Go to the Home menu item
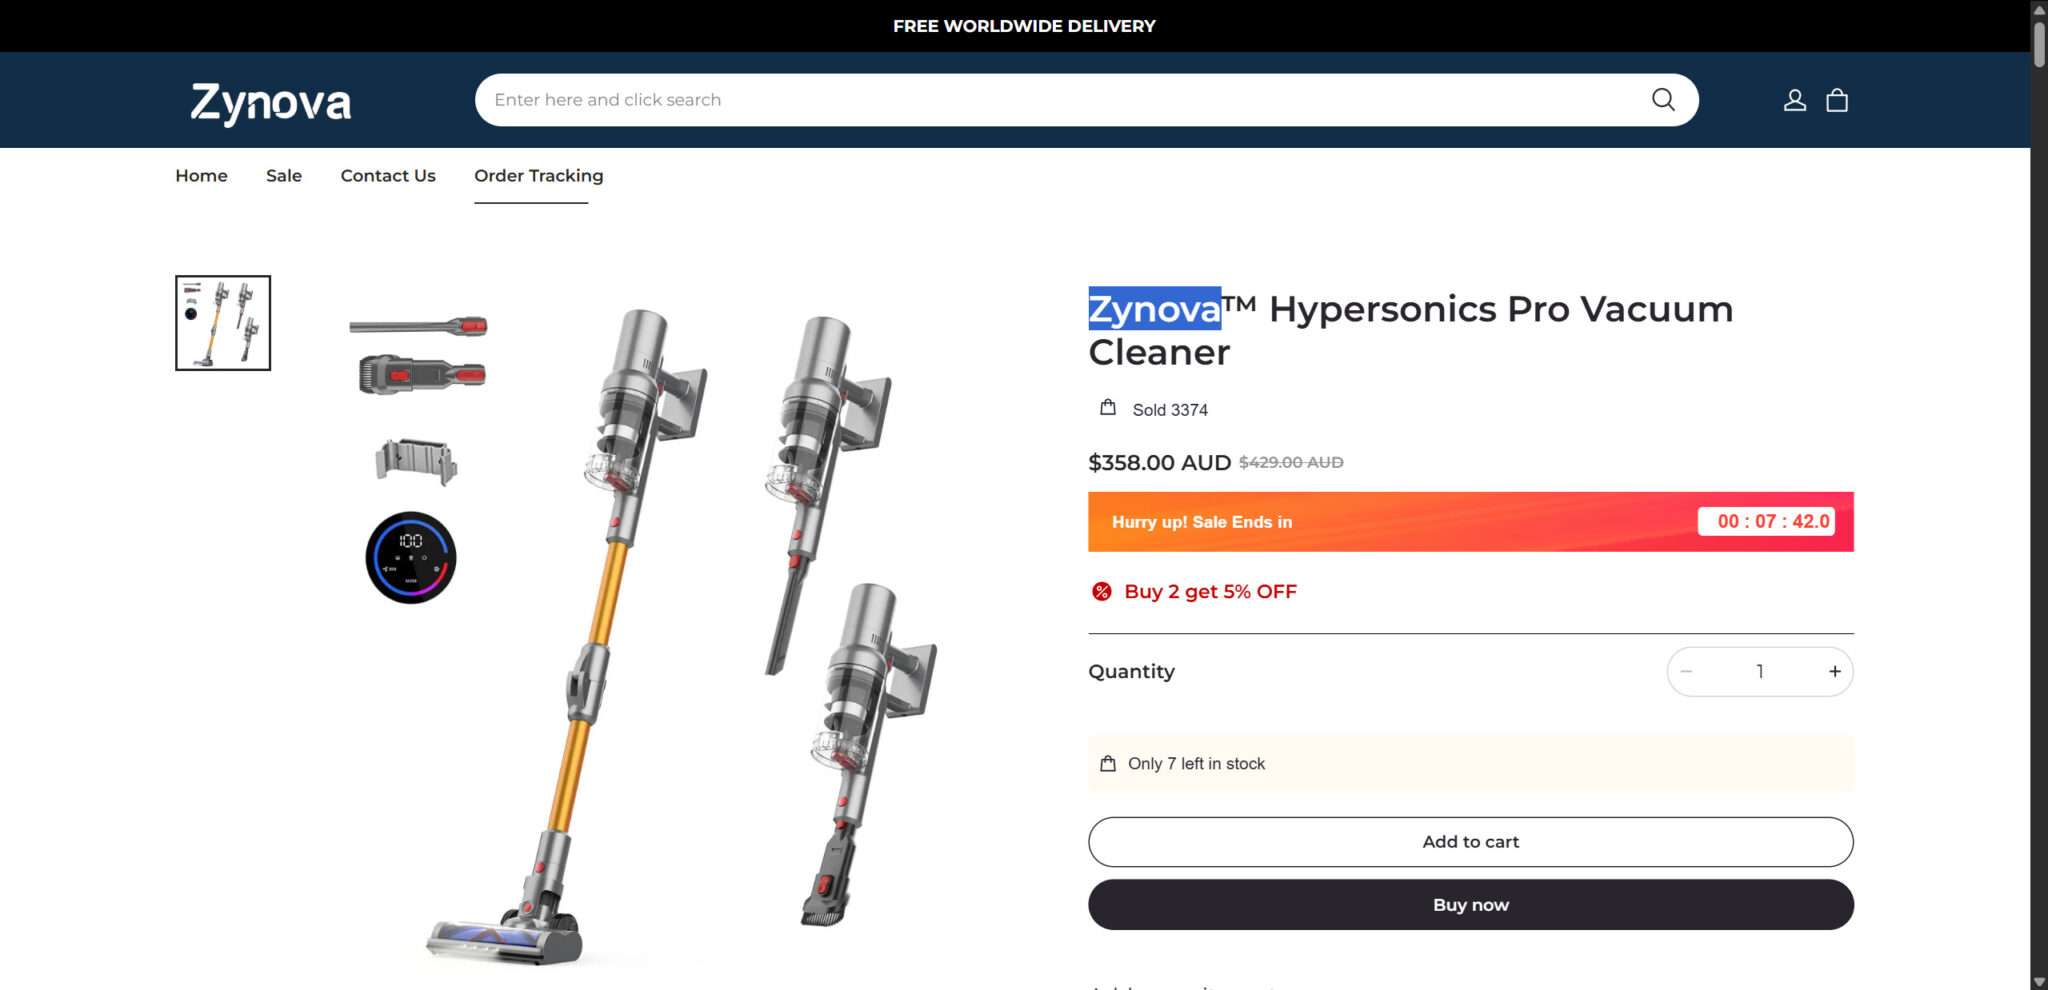The height and width of the screenshot is (990, 2048). [201, 176]
